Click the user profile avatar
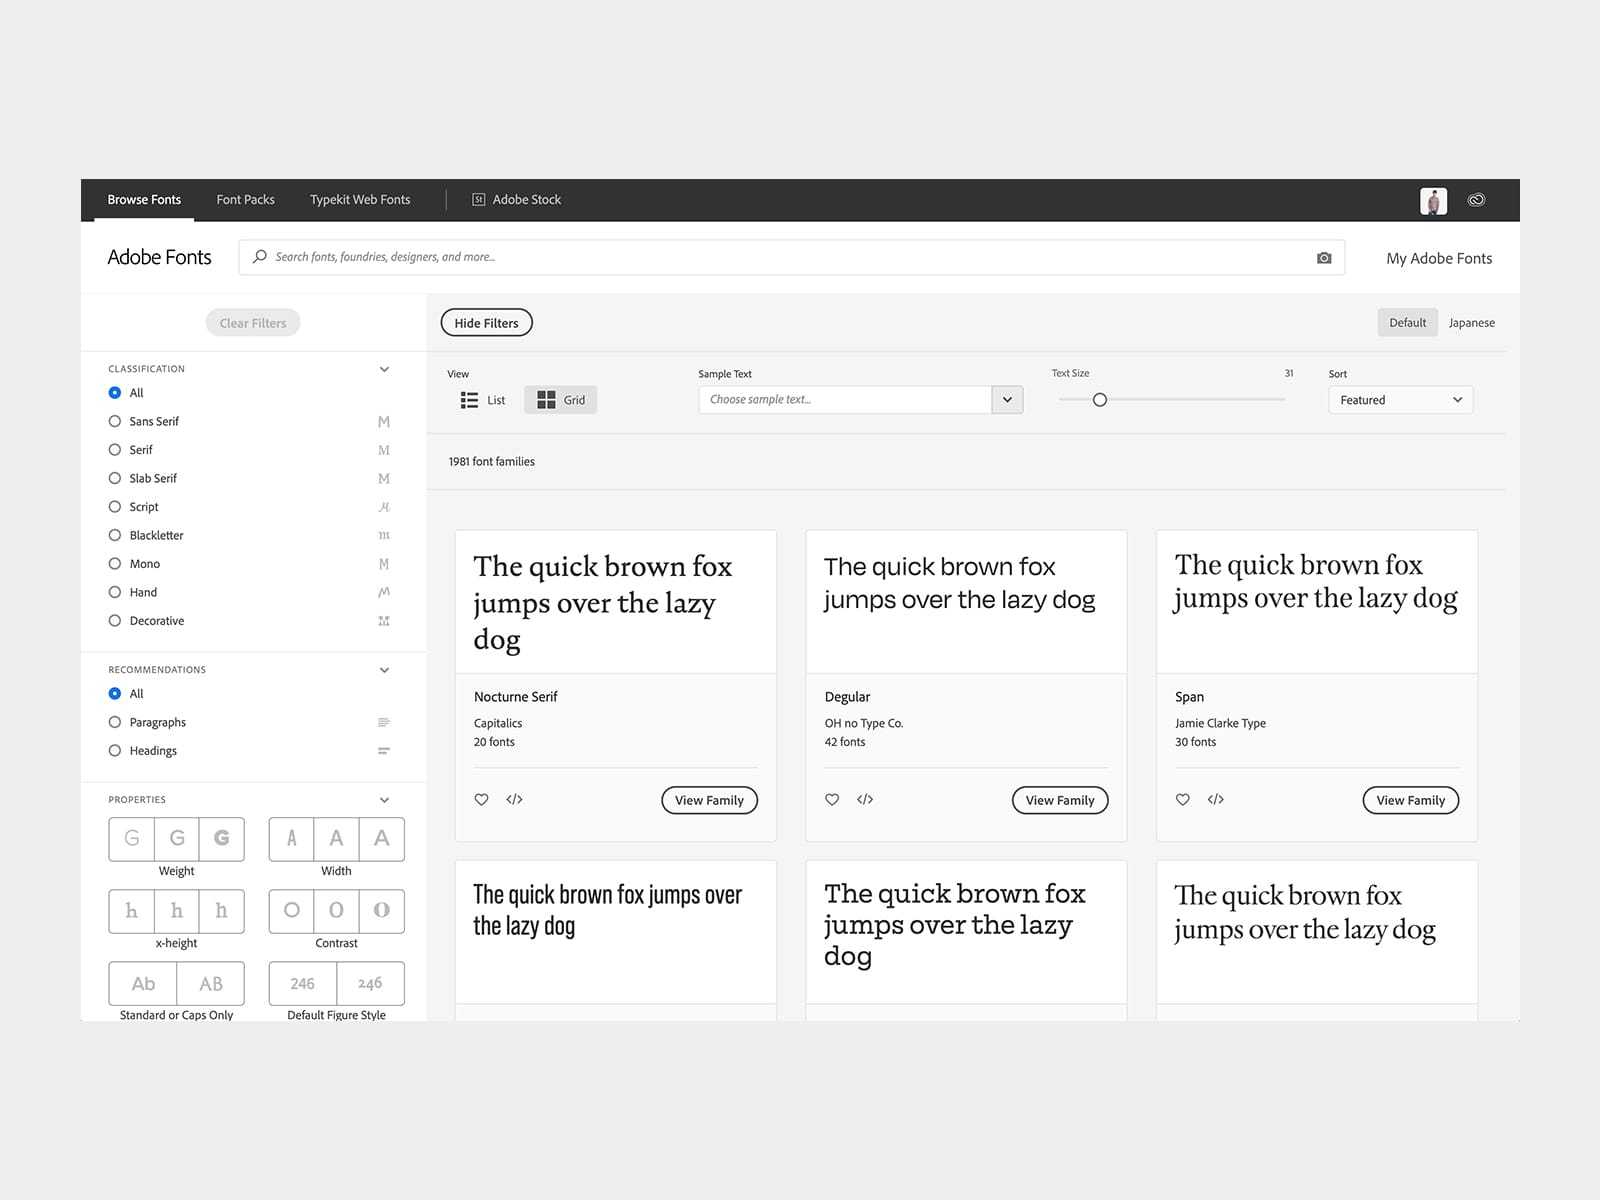The image size is (1600, 1200). (1435, 200)
